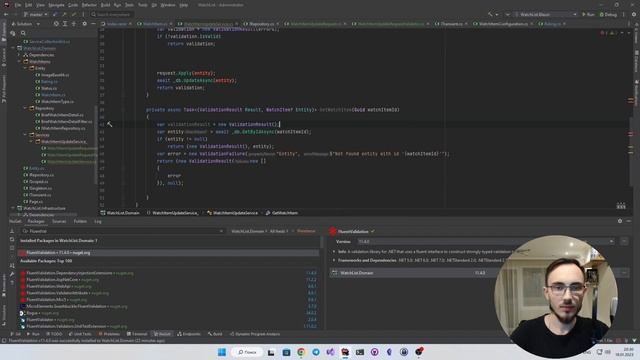This screenshot has width=640, height=360.
Task: Click the expand all icon in Solution panel
Action: [x=65, y=24]
